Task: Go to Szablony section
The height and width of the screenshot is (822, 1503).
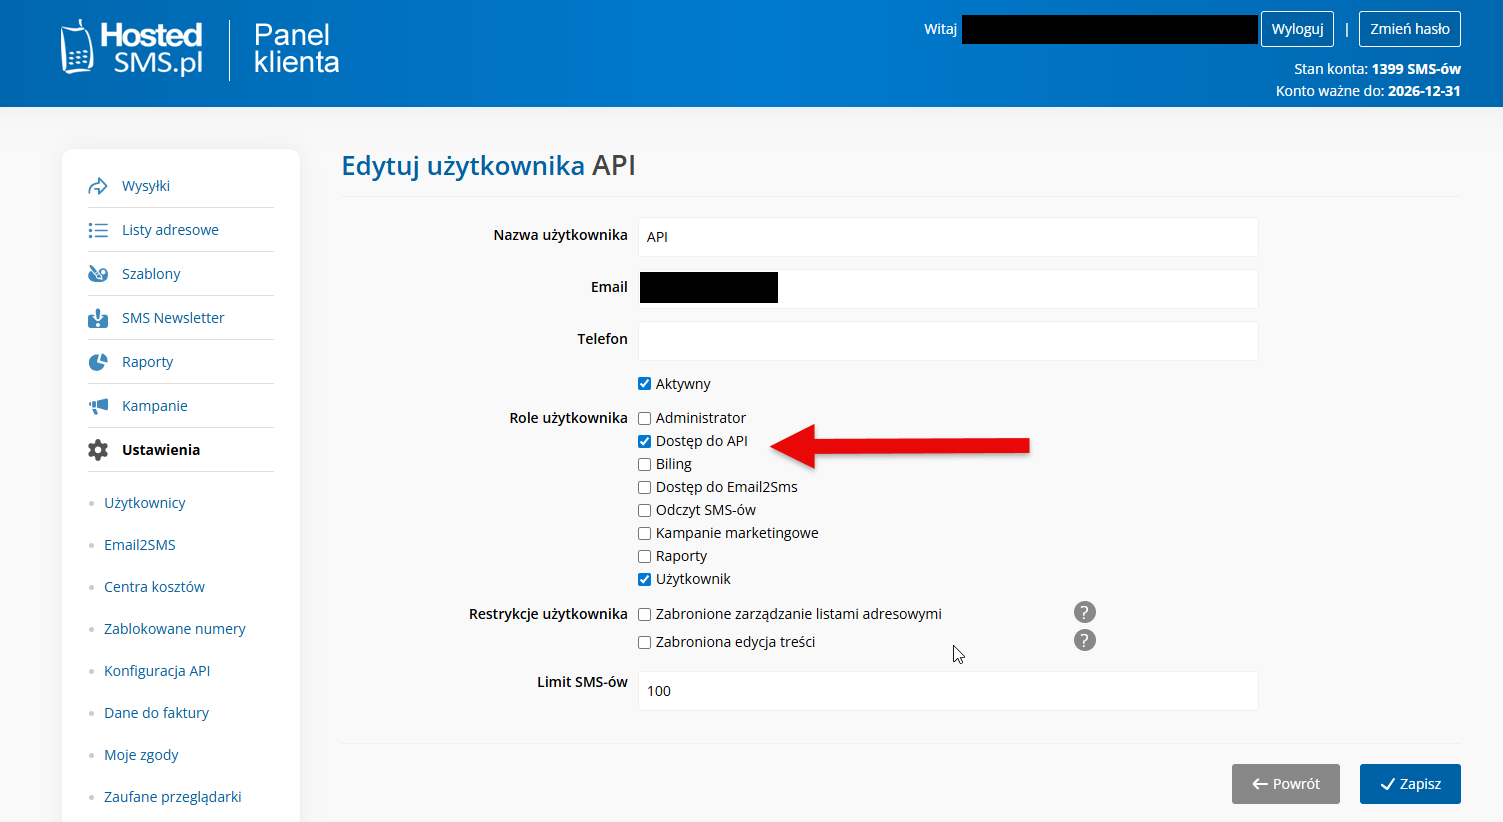Action: [x=151, y=274]
